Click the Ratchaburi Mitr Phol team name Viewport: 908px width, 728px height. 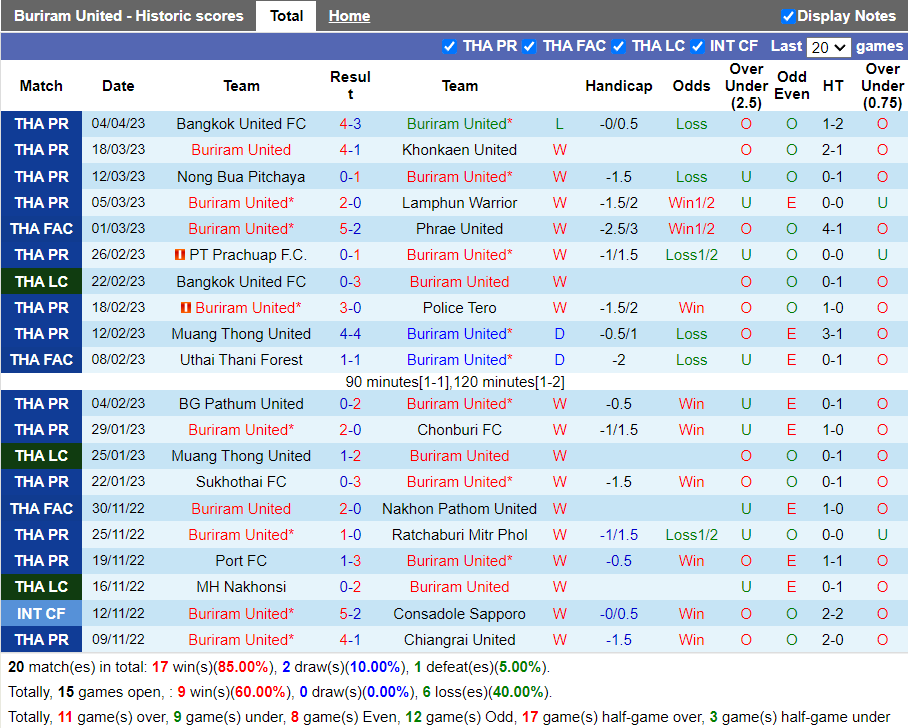459,535
